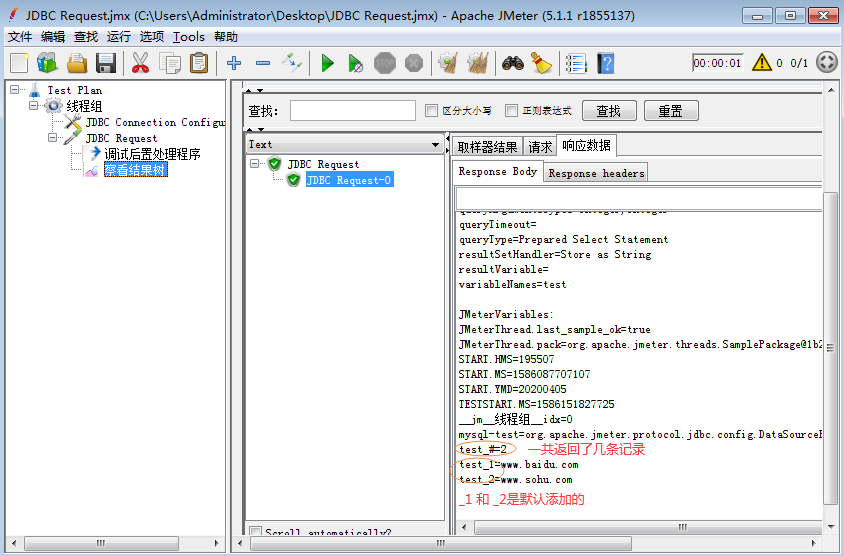
Task: Reset search with the yellow broom icon
Action: point(541,63)
